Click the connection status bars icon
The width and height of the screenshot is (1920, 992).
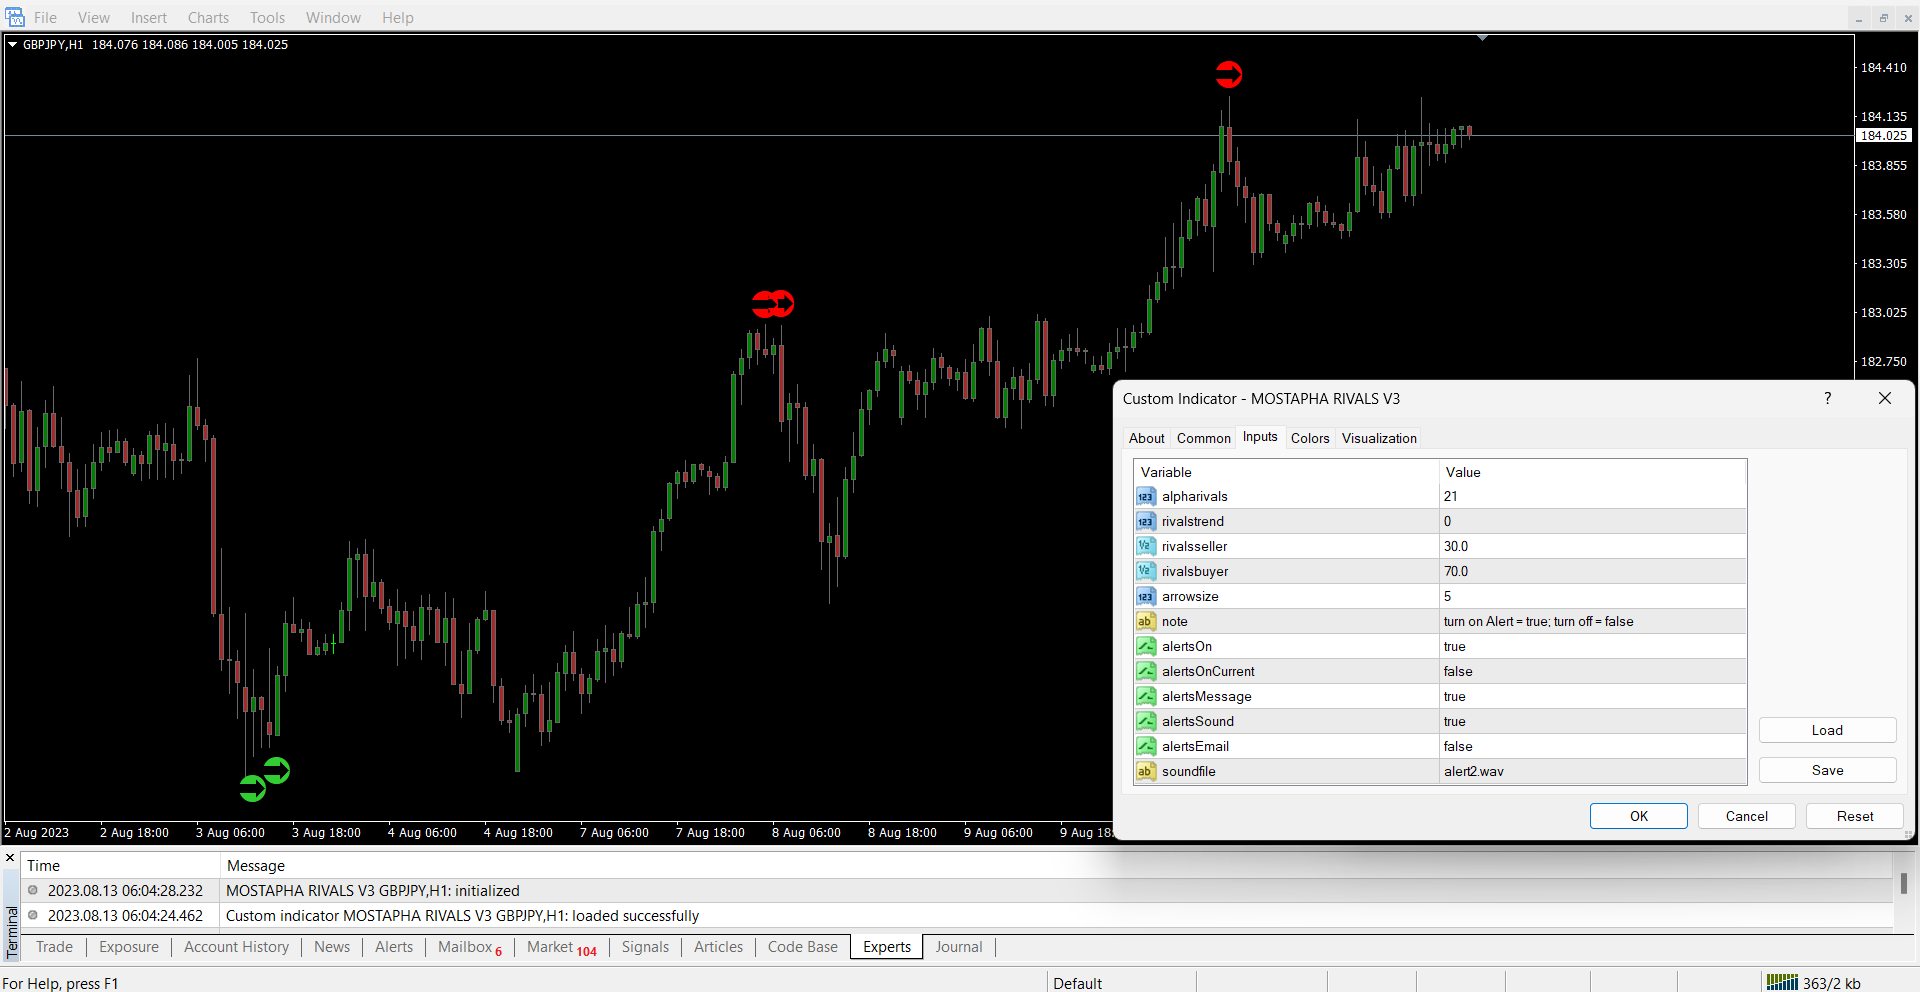1781,982
